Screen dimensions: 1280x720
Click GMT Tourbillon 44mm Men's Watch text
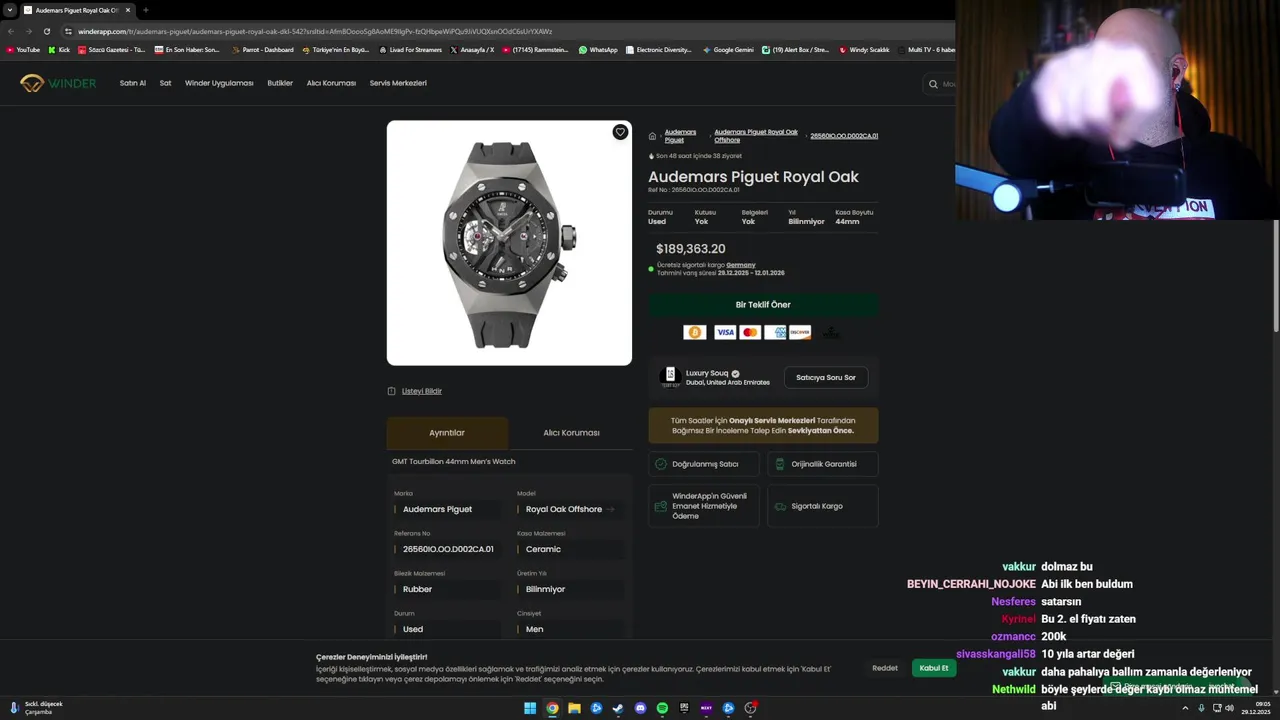454,462
